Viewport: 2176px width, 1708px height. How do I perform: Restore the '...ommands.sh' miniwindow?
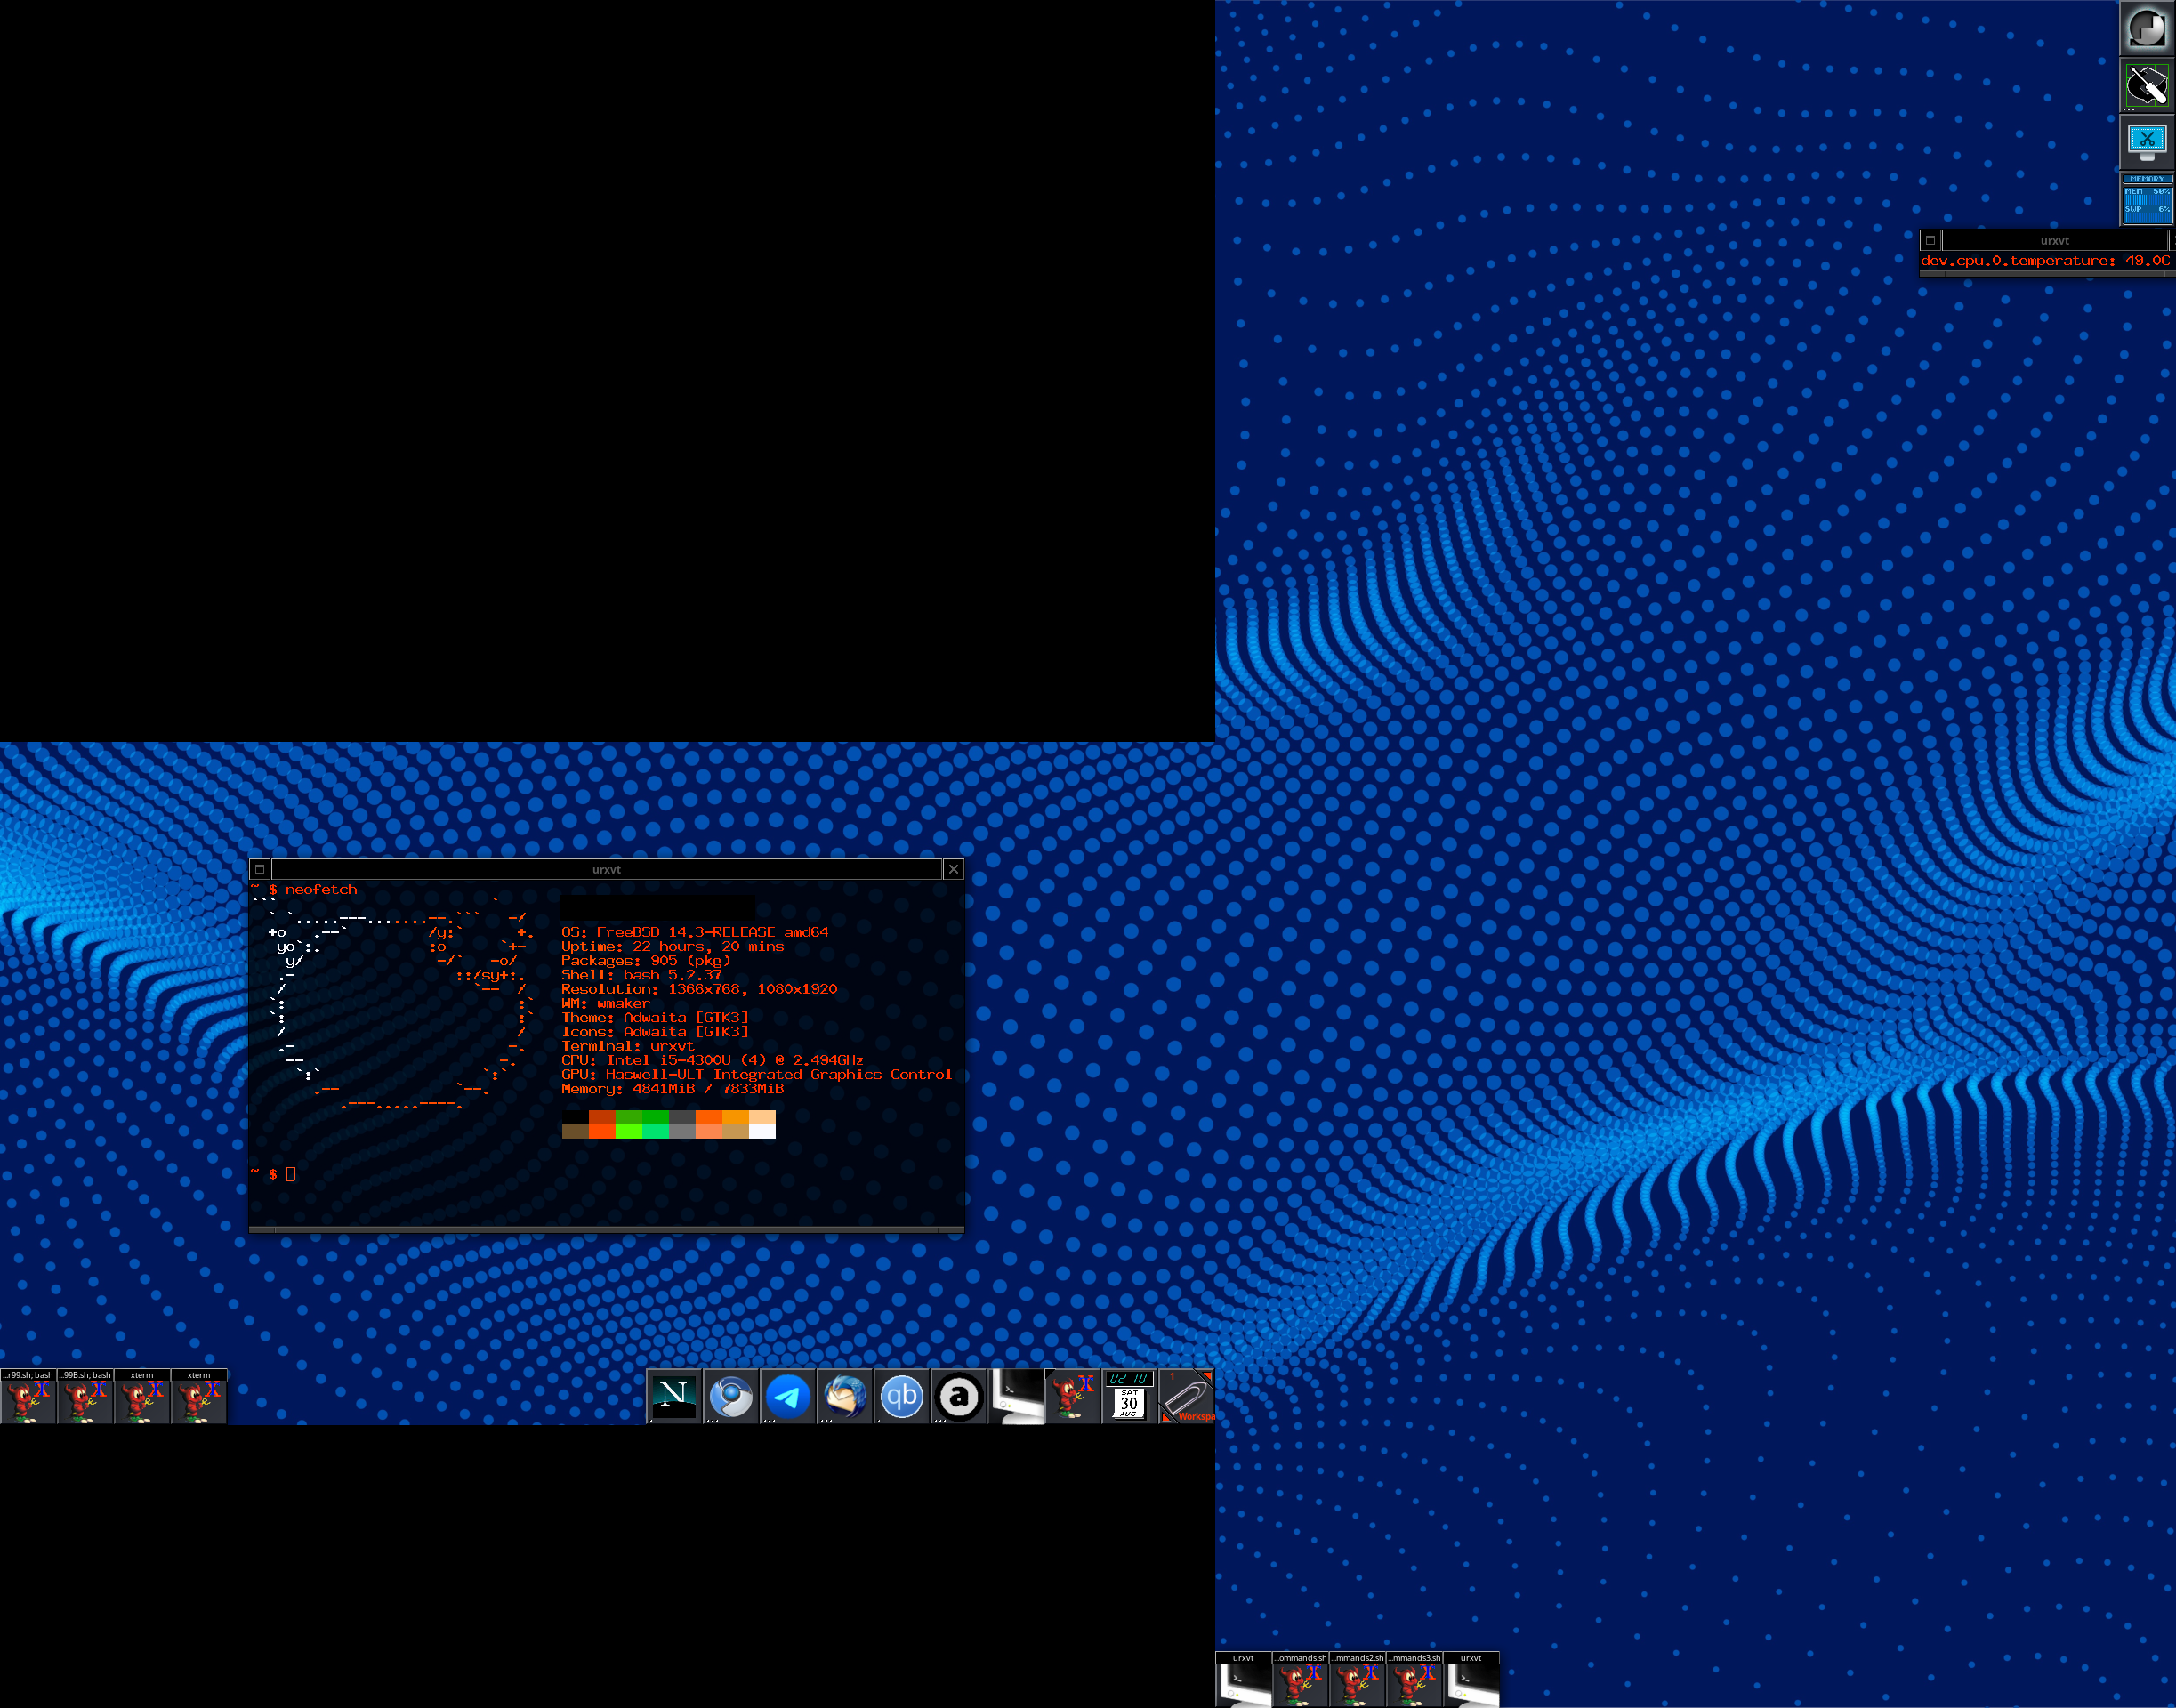point(1300,1679)
